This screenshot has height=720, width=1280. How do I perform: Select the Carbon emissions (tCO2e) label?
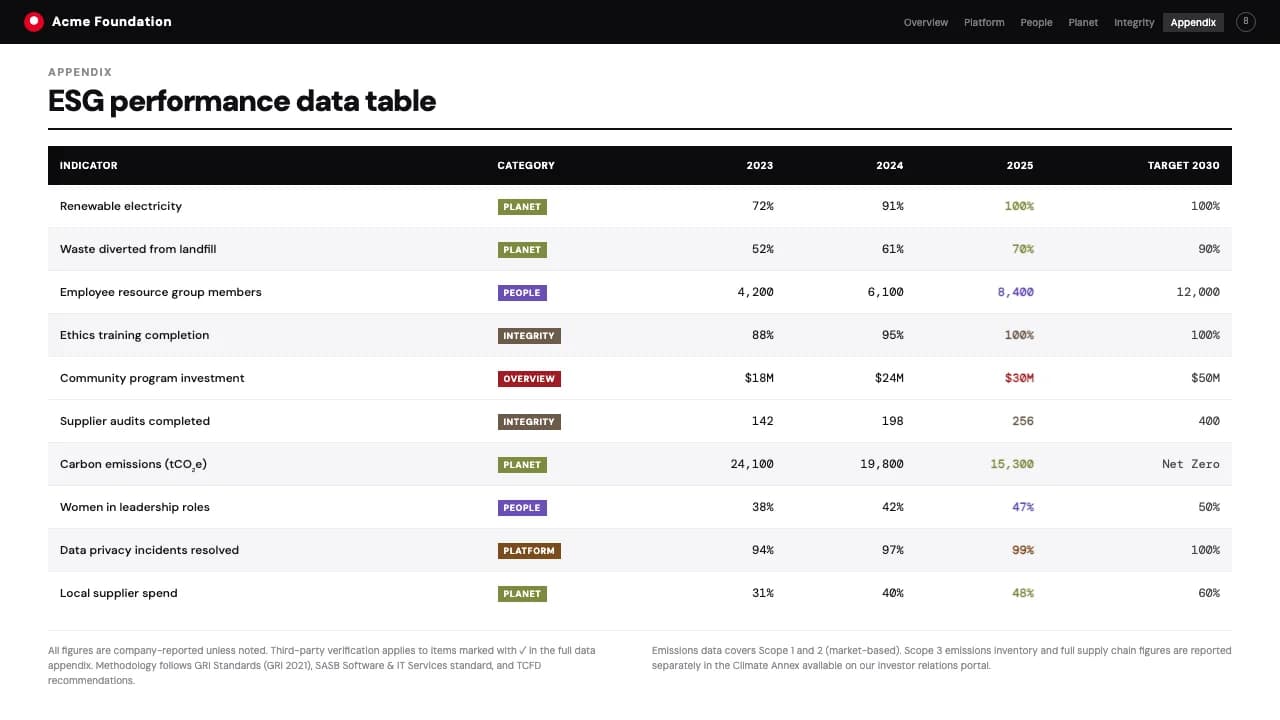[x=134, y=464]
